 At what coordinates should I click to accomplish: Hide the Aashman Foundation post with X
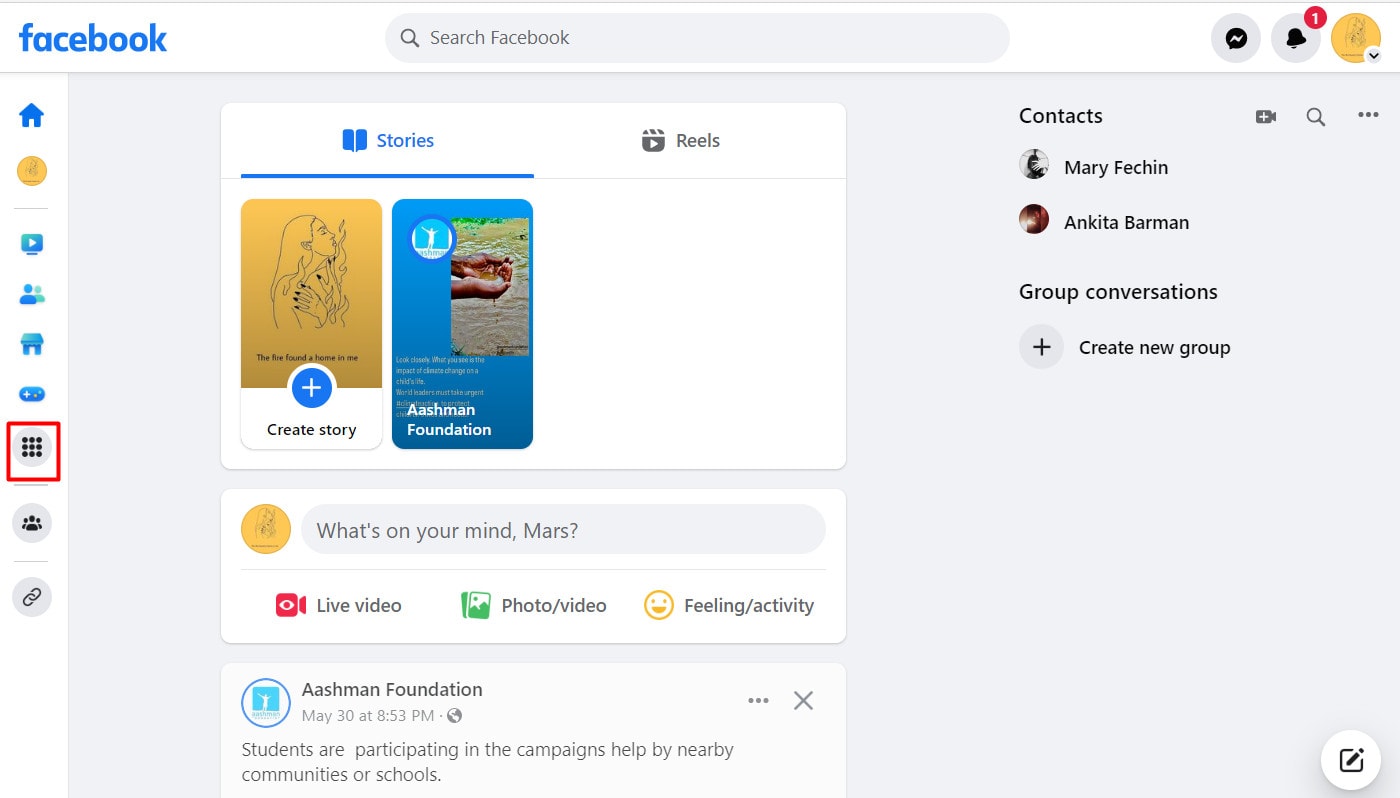[803, 701]
